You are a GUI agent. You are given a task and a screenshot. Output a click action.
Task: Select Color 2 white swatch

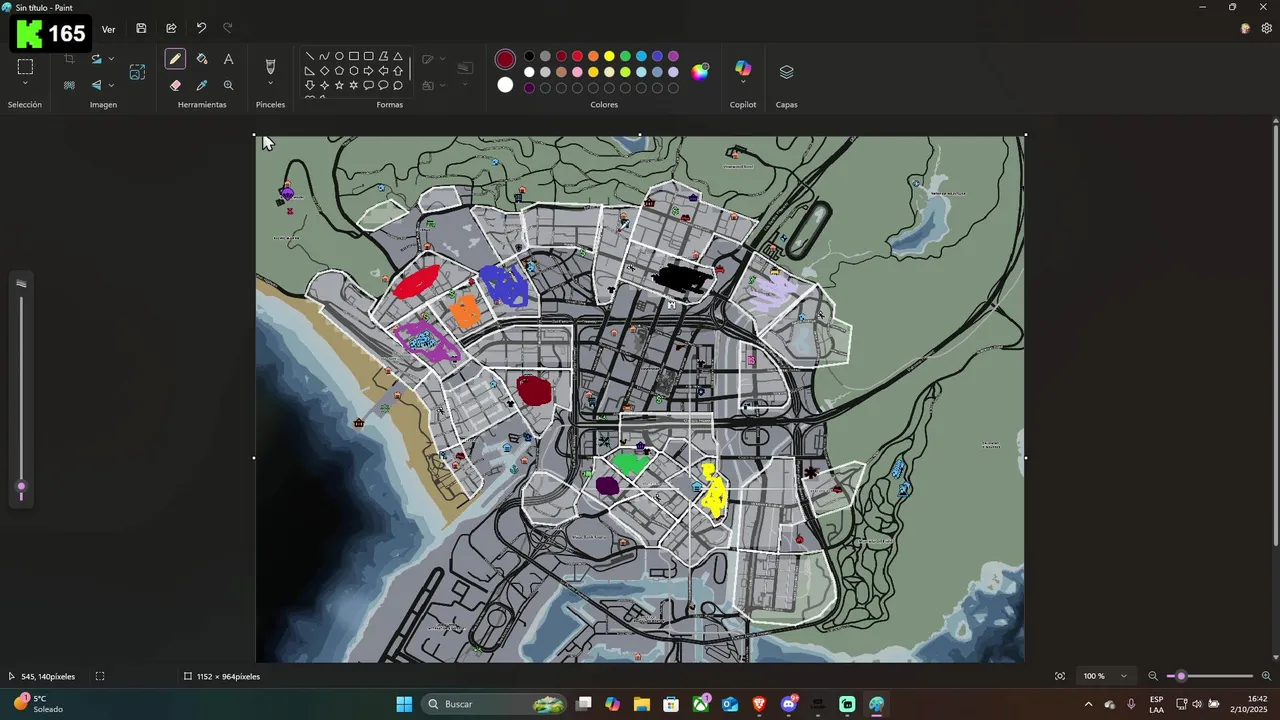click(x=505, y=85)
